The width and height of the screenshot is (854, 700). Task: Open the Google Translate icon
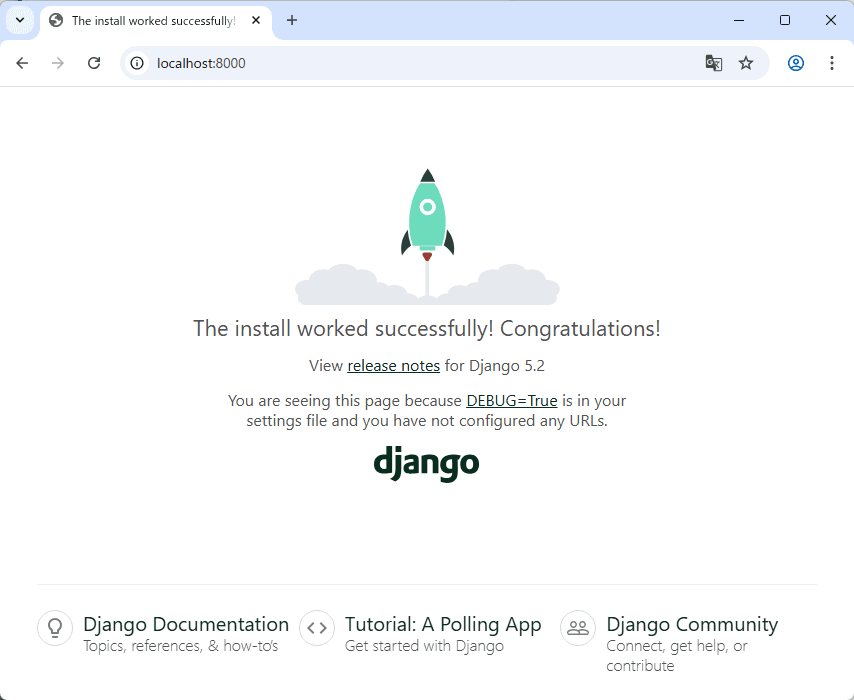click(x=713, y=63)
